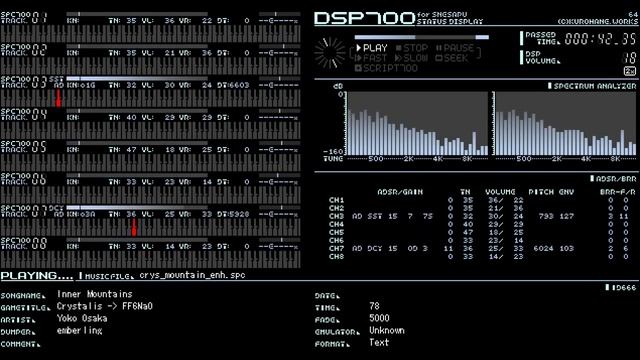The height and width of the screenshot is (360, 640).
Task: Click the song position progress bar
Action: click(x=422, y=37)
